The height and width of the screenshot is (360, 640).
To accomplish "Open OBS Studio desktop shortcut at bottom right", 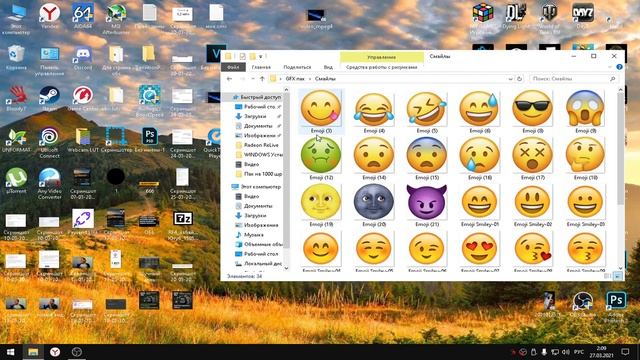I will click(x=583, y=305).
